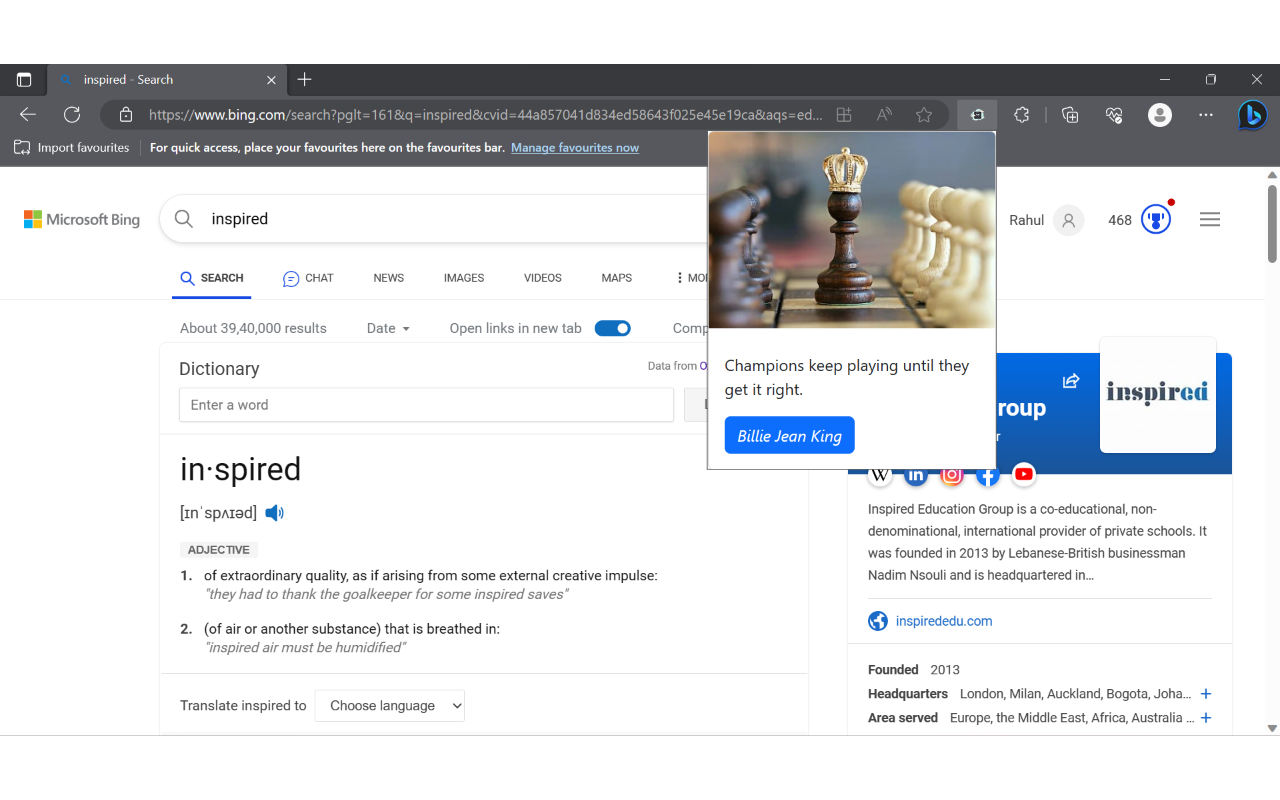Open the tab actions menu icon
The image size is (1280, 800).
coord(24,80)
